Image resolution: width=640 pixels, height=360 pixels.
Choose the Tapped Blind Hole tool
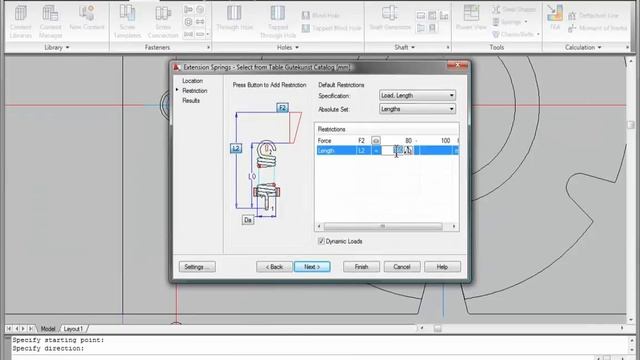tap(331, 28)
